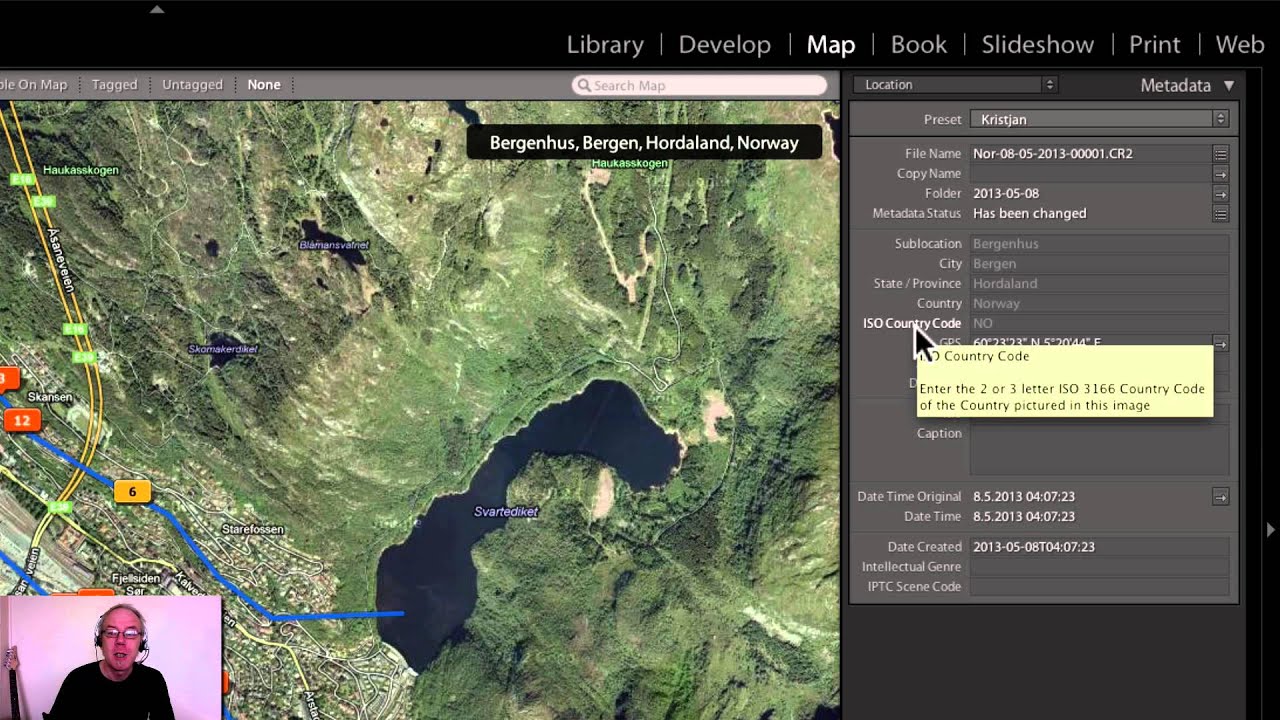The image size is (1280, 720).
Task: Click the Skansen label on map
Action: [50, 397]
